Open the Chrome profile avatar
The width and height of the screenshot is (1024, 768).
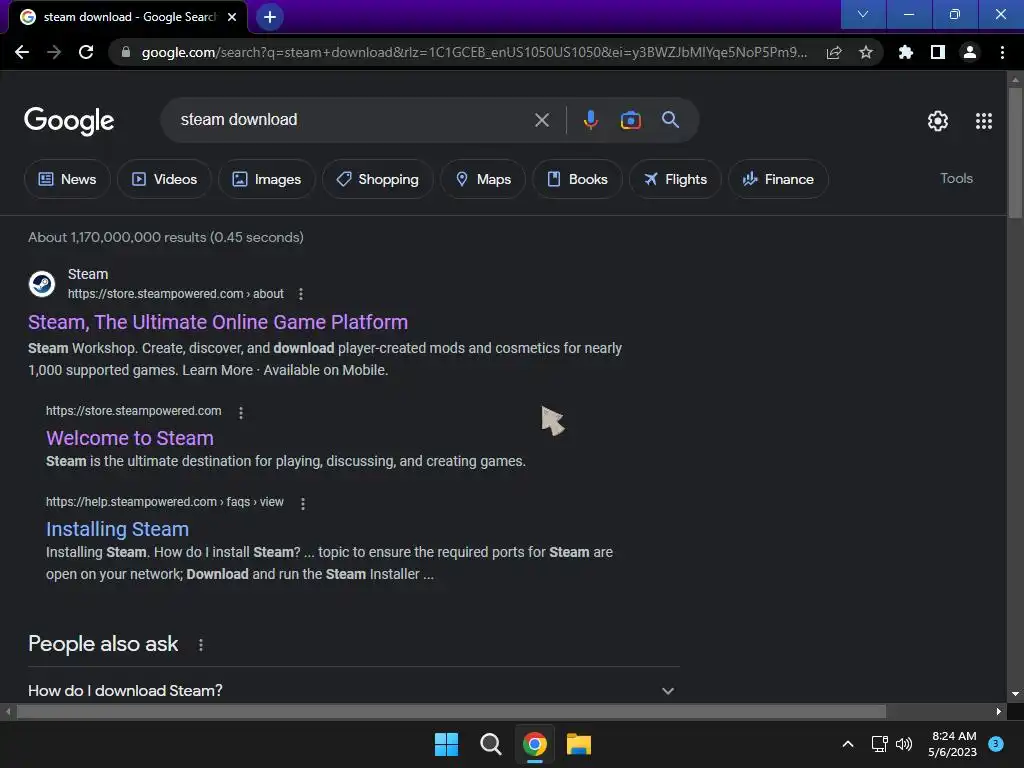970,52
